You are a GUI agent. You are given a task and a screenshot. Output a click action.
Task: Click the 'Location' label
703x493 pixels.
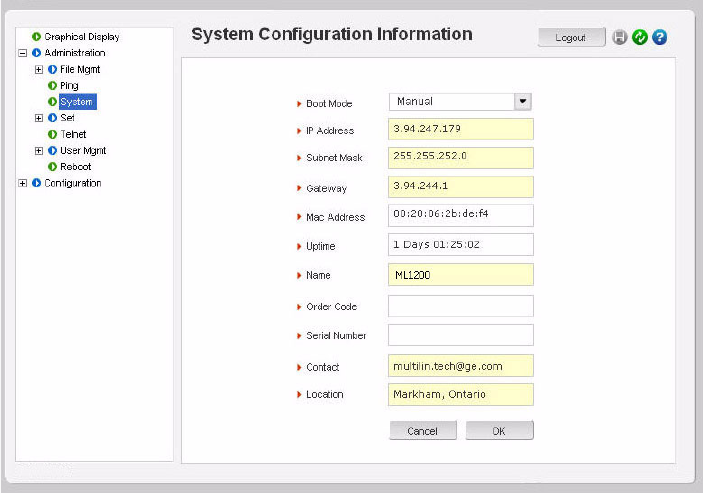(x=325, y=394)
